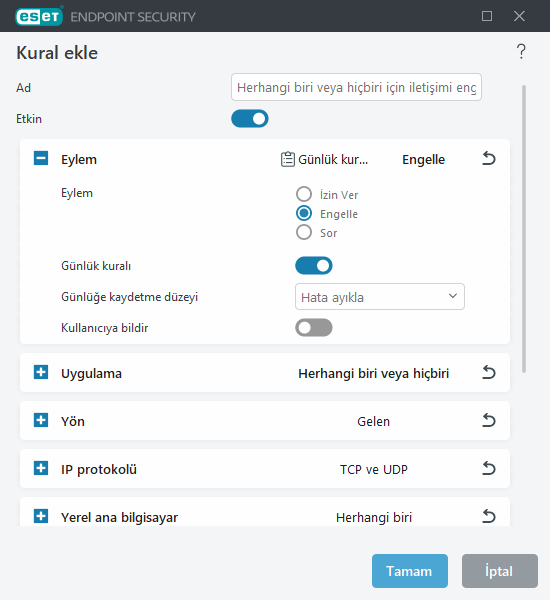Expand the Yön section
Screen dimensions: 550x600
pos(41,420)
